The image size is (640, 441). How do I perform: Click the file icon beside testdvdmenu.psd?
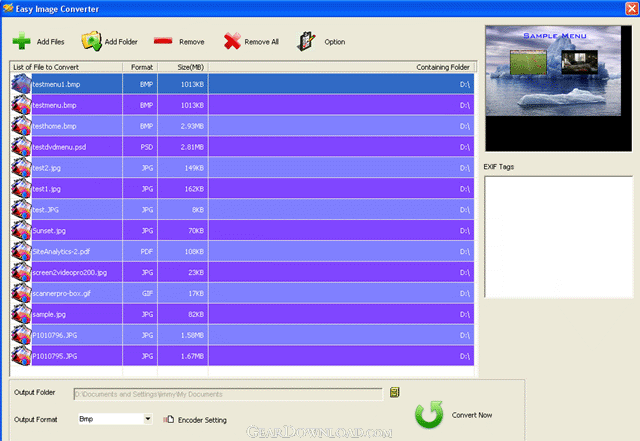[x=21, y=147]
